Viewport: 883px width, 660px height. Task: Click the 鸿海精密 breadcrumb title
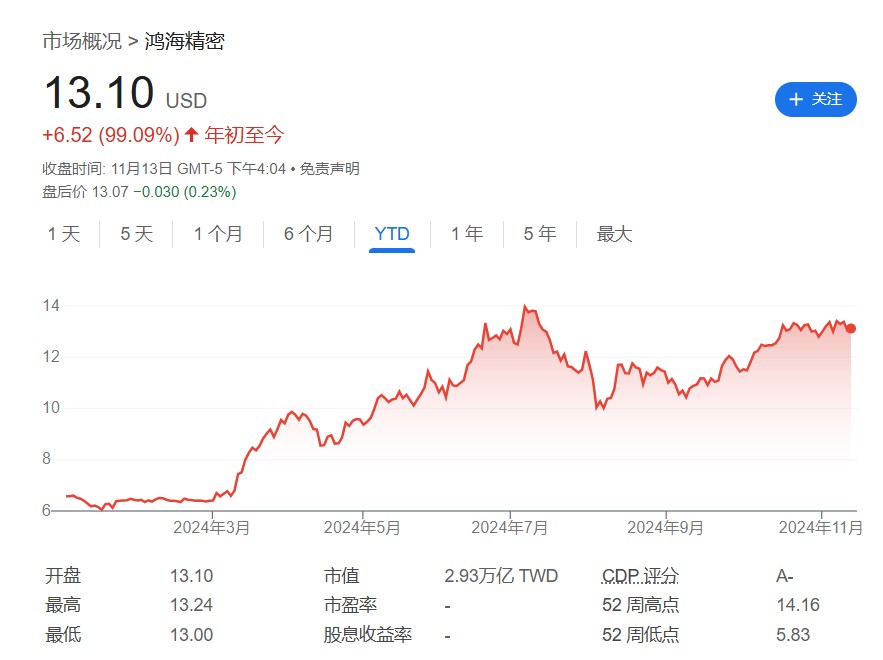185,41
